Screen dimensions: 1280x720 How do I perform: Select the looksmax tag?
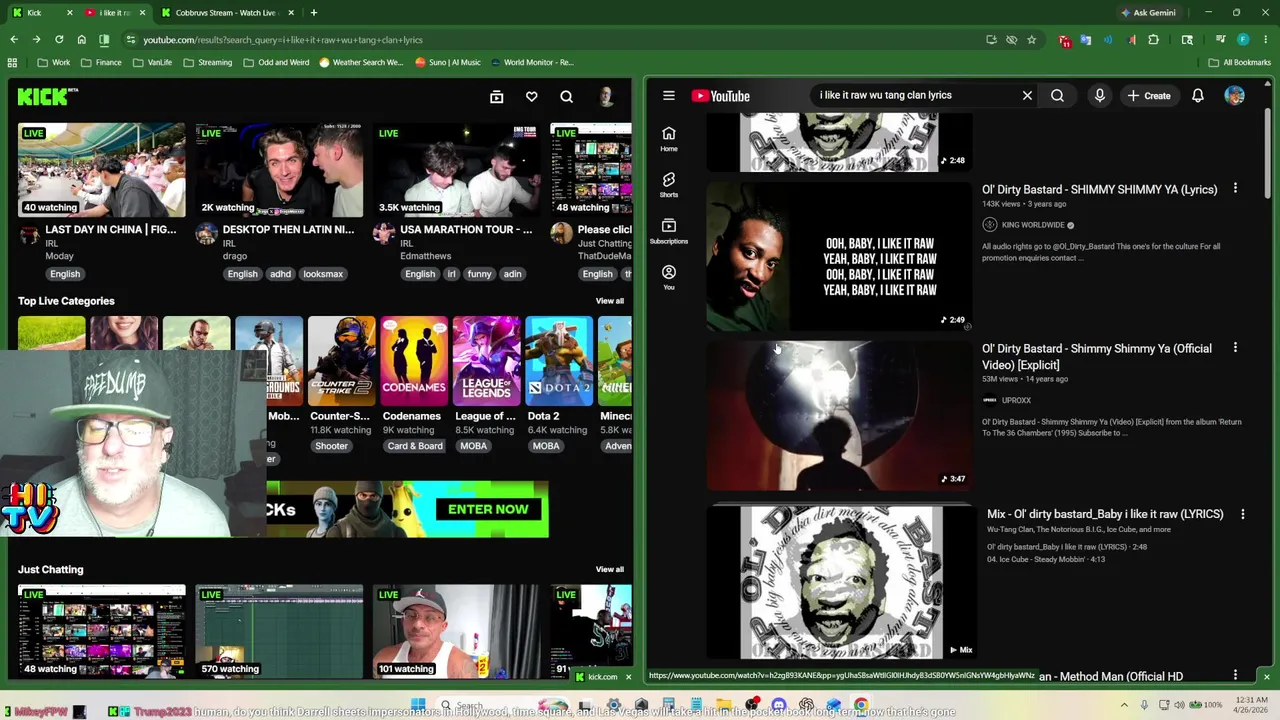coord(322,274)
